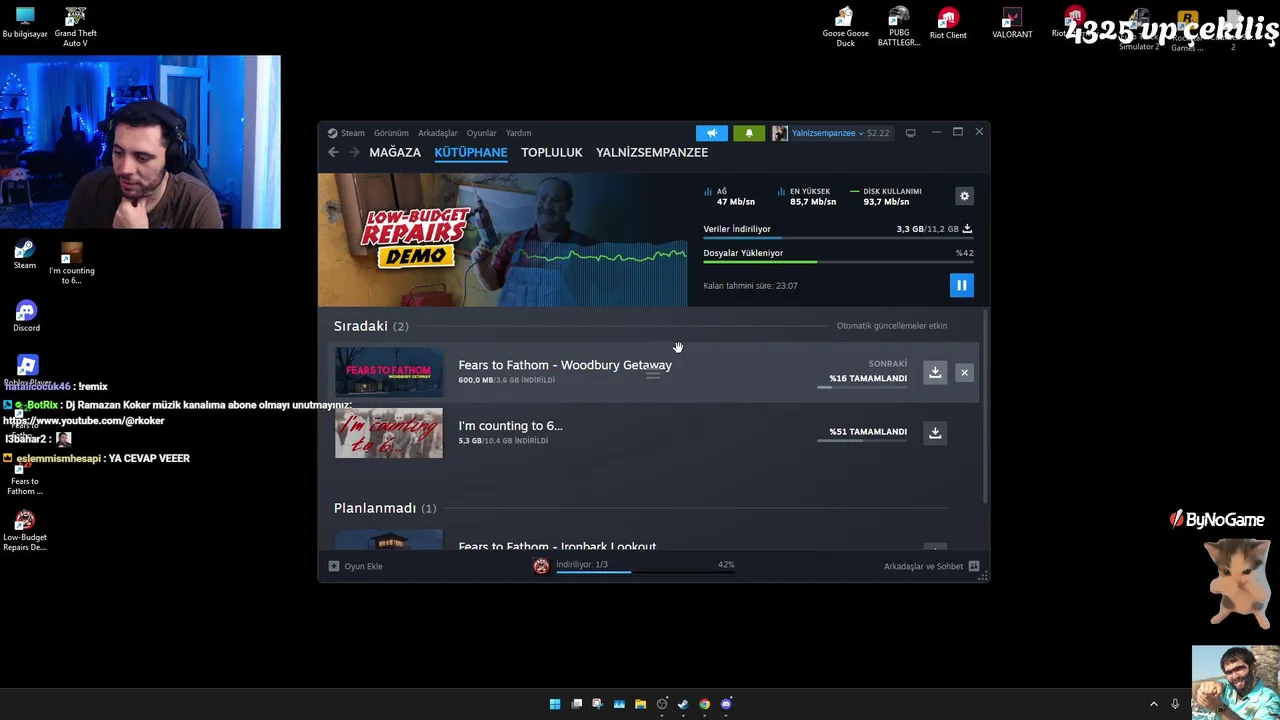Screen dimensions: 1280x720
Task: Open the Oyunlar menu
Action: pos(481,133)
